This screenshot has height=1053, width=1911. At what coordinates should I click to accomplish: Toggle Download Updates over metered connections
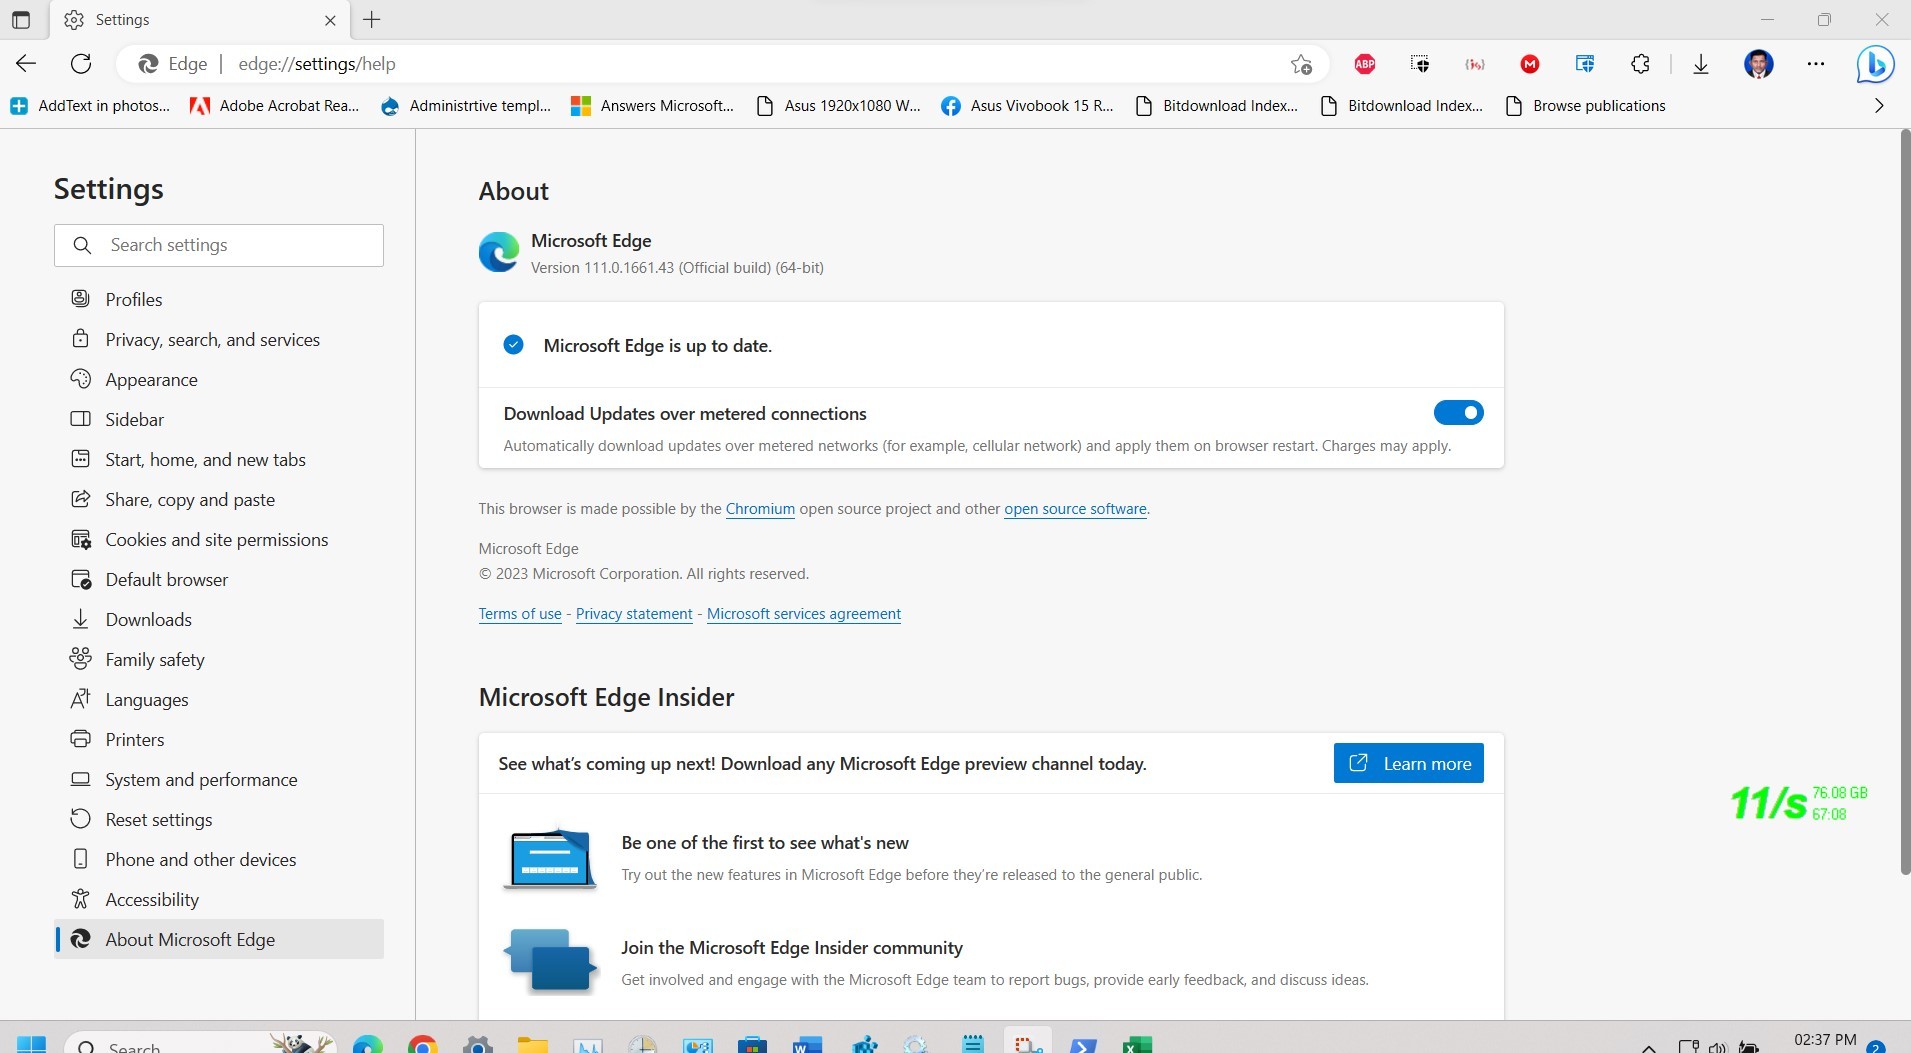point(1458,412)
